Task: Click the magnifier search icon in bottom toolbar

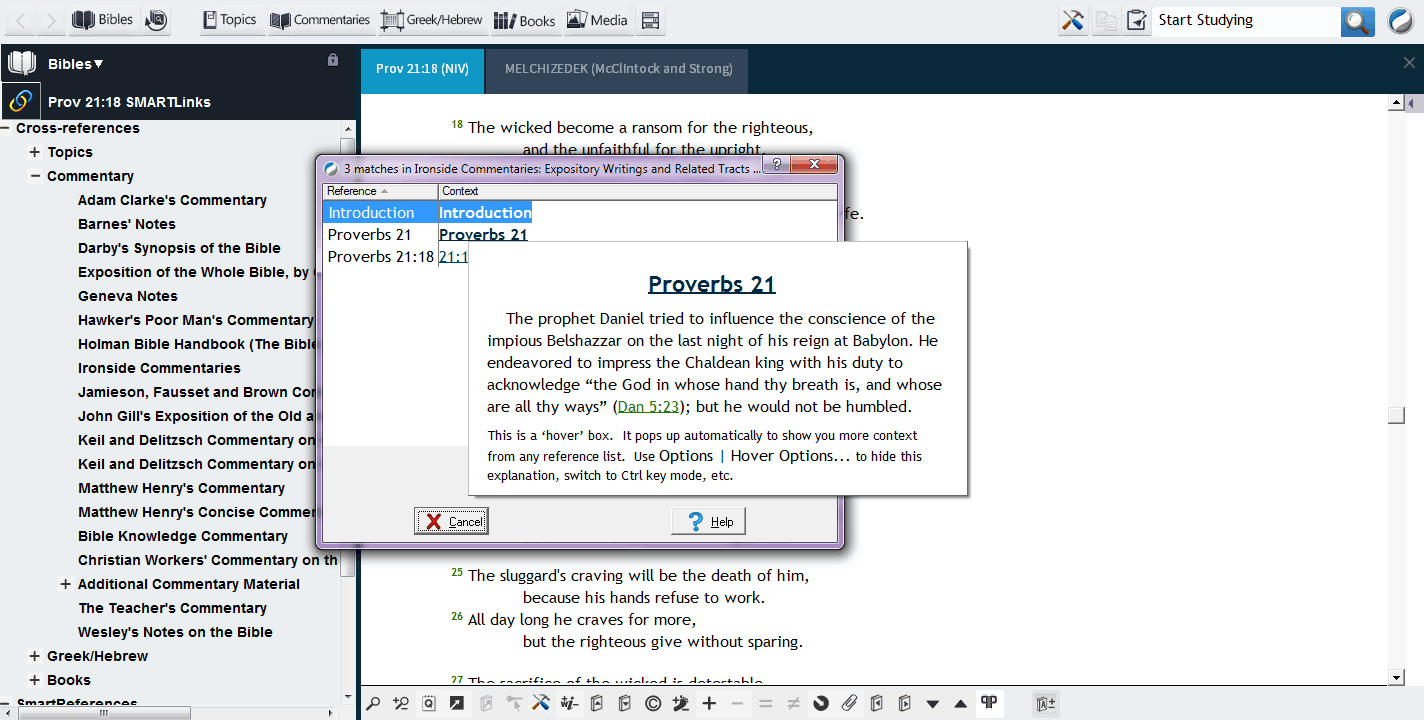Action: point(373,704)
